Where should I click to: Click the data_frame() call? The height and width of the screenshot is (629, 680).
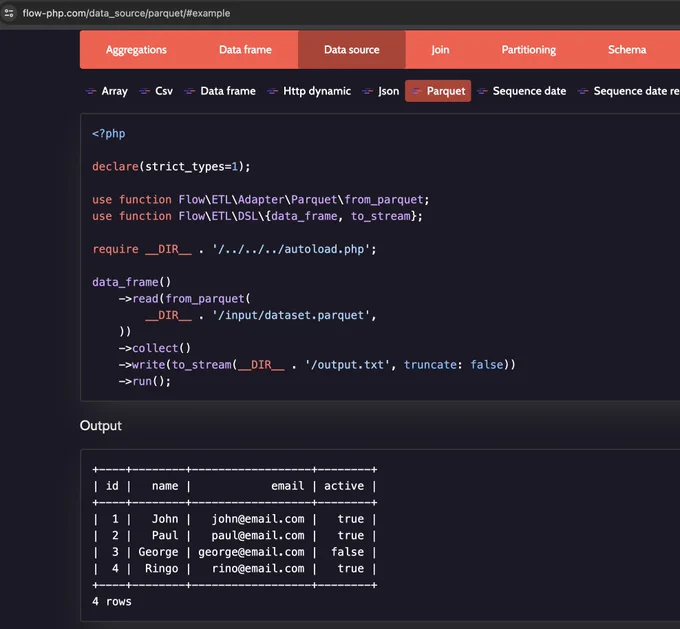[x=132, y=282]
